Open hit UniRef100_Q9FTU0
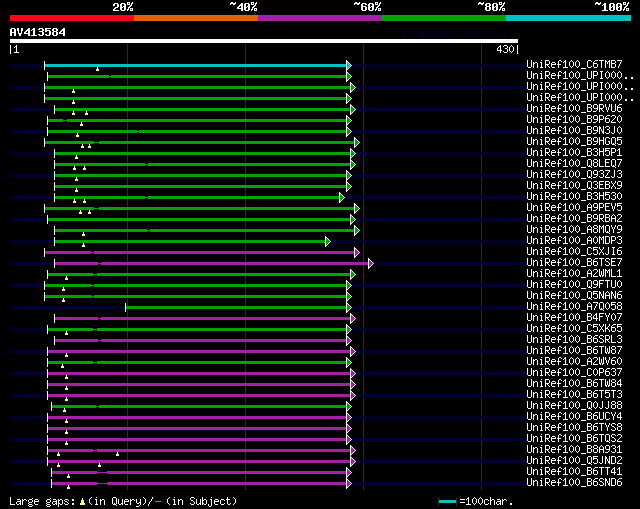This screenshot has width=640, height=509. [574, 285]
